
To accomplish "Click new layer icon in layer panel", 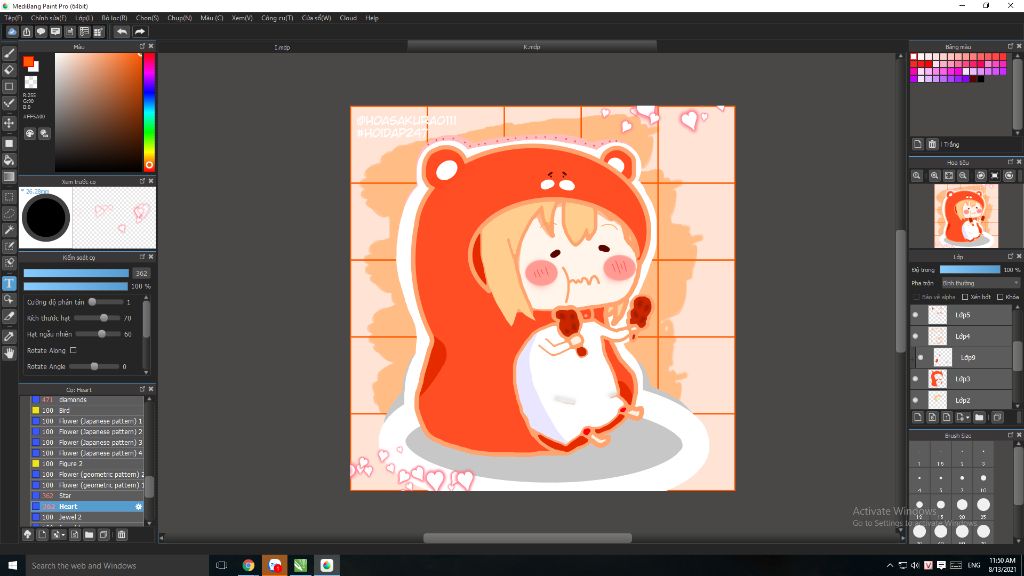I will (x=918, y=417).
